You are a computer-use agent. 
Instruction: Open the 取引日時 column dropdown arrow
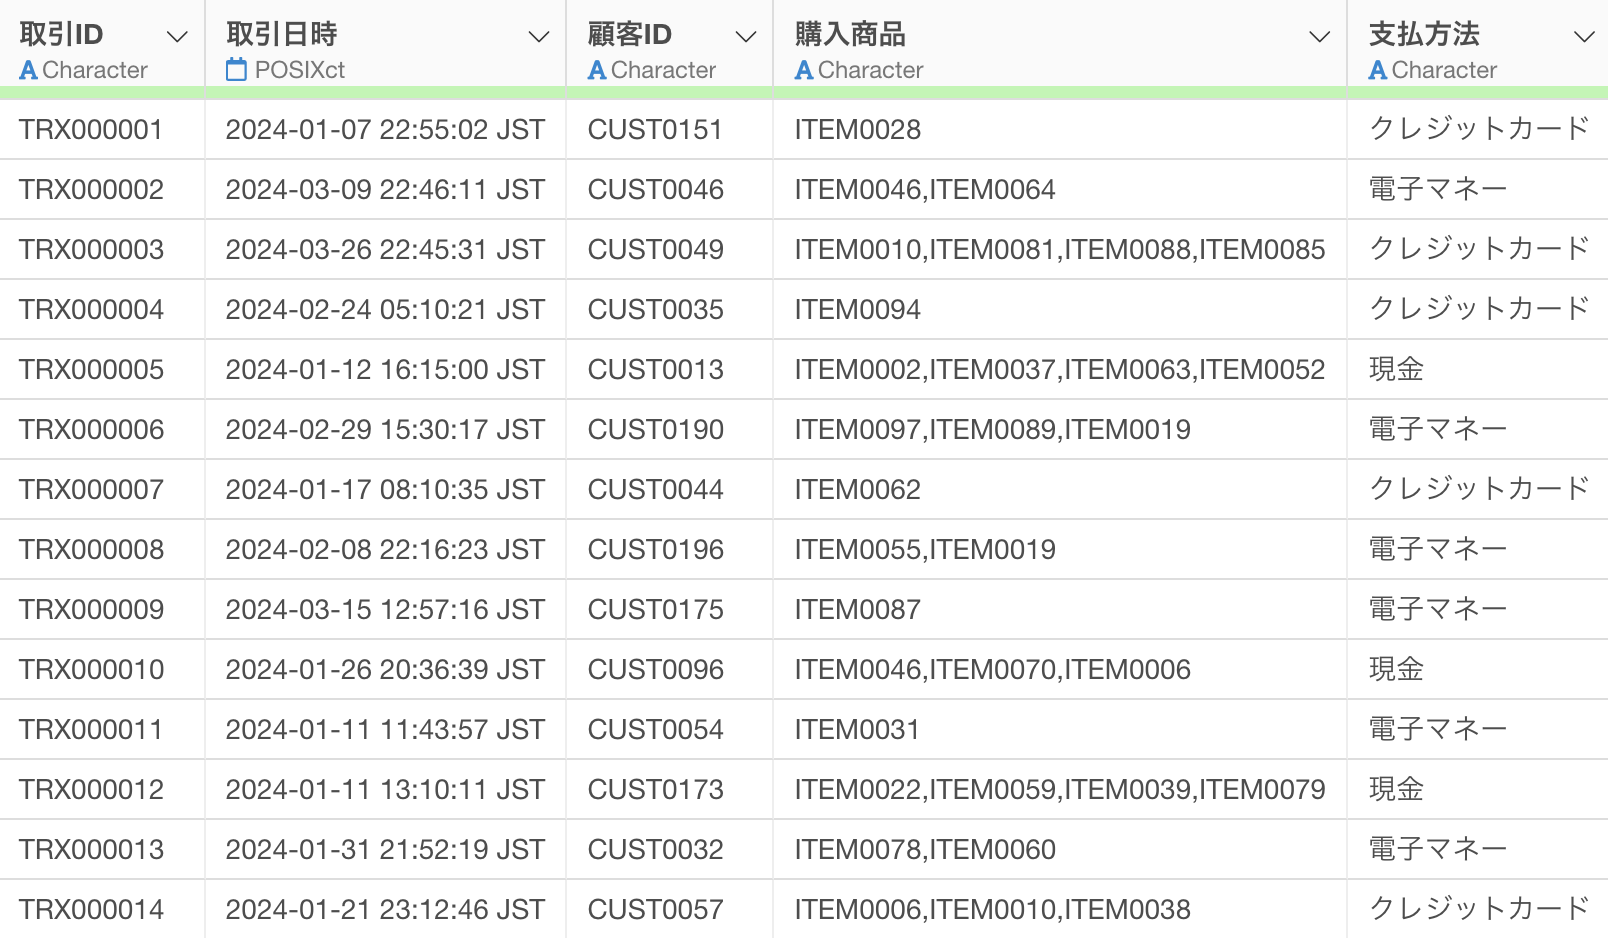pos(538,37)
